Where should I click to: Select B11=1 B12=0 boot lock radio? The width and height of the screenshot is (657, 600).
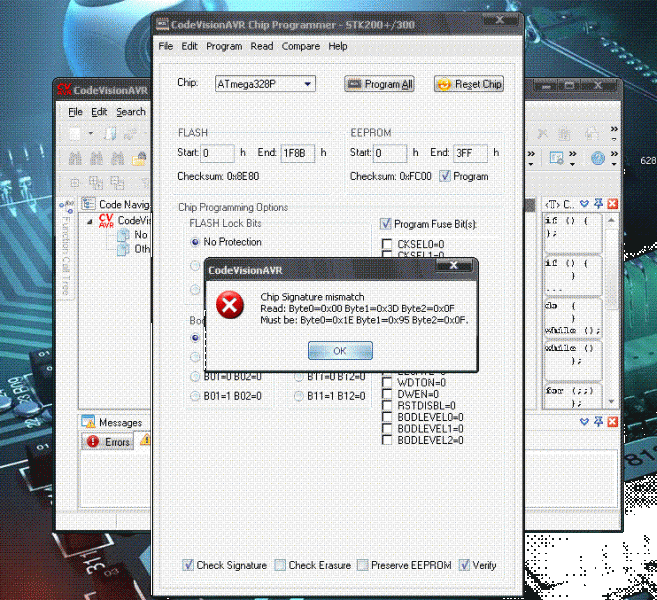pyautogui.click(x=298, y=396)
